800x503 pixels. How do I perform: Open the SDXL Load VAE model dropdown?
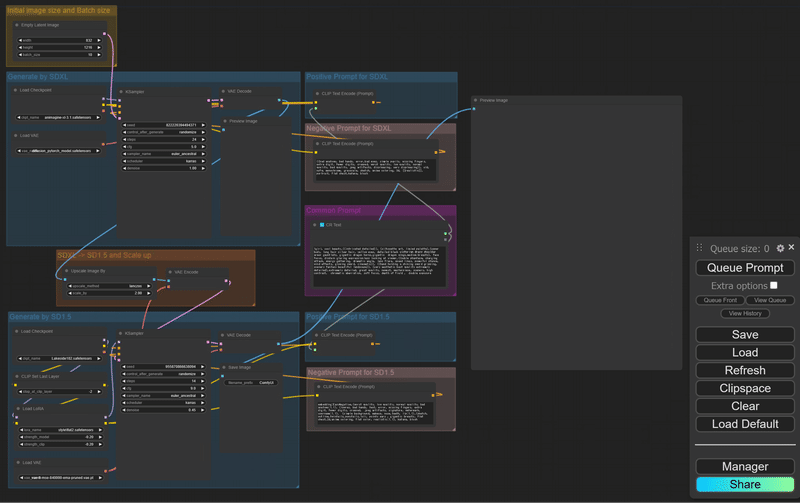59,151
